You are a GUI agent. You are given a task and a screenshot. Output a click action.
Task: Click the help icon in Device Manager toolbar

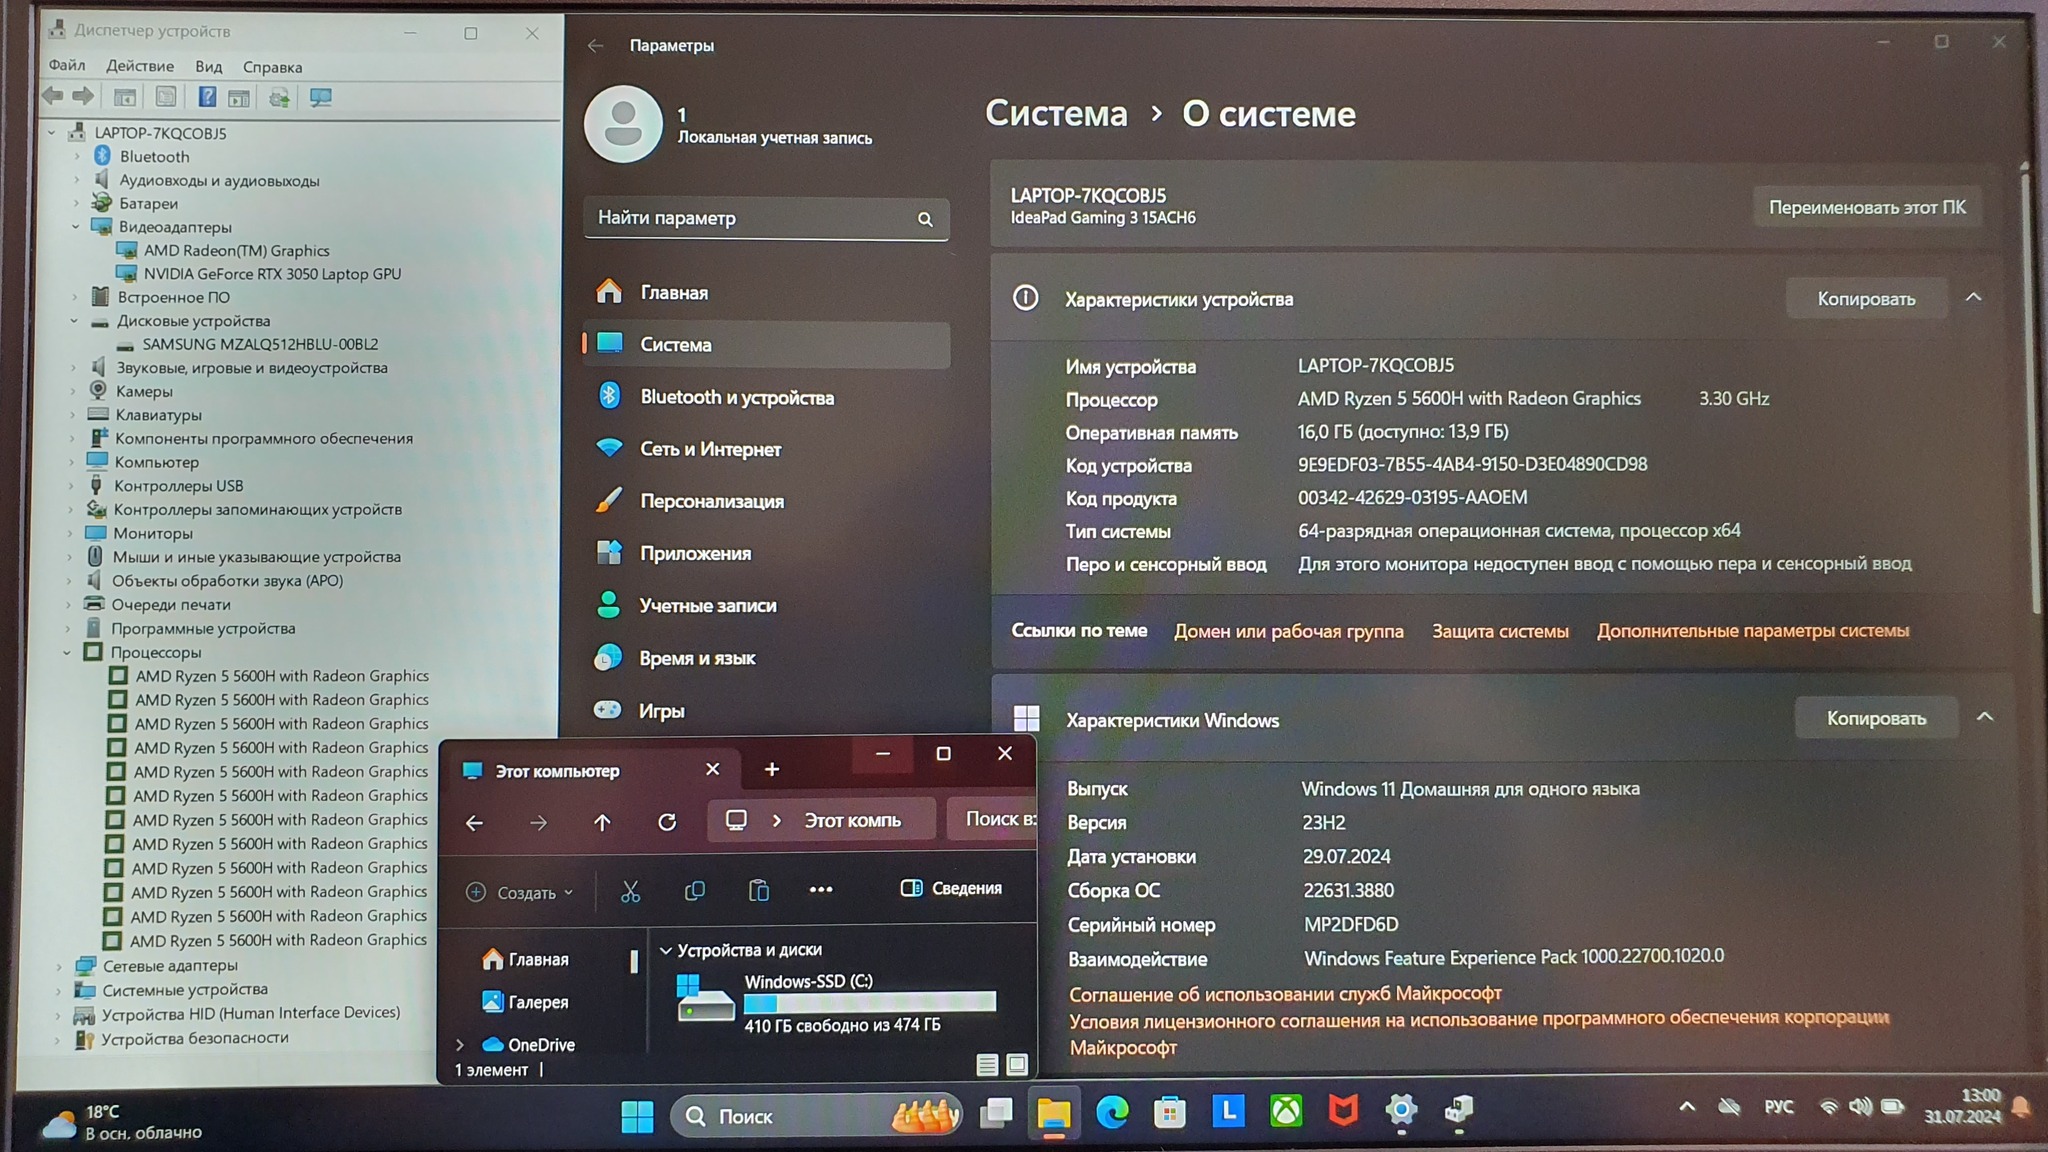[x=206, y=97]
